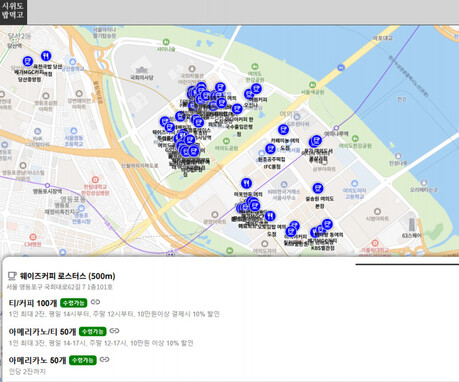The width and height of the screenshot is (459, 382).
Task: Select the coffee marker above 메가MGC커피 당산중앙점
Action: 28,61
